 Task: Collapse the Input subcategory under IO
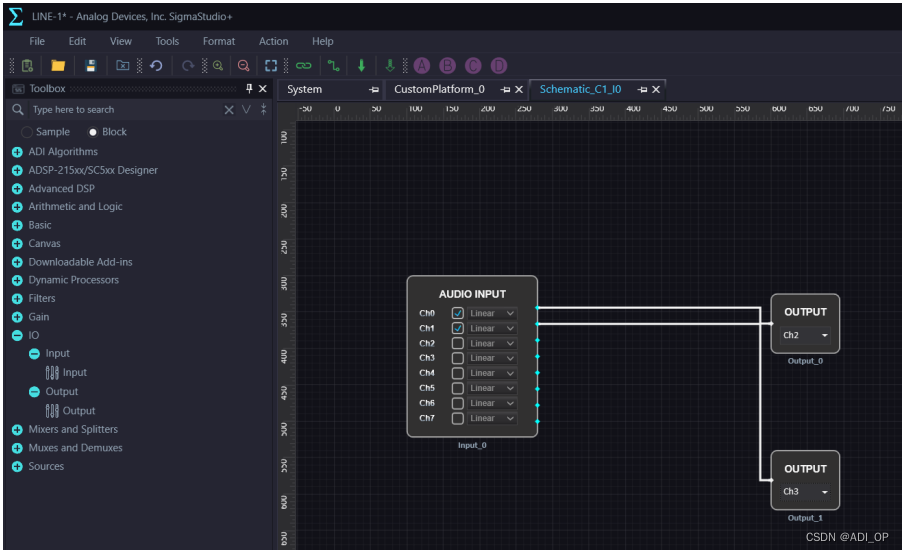pyautogui.click(x=35, y=353)
